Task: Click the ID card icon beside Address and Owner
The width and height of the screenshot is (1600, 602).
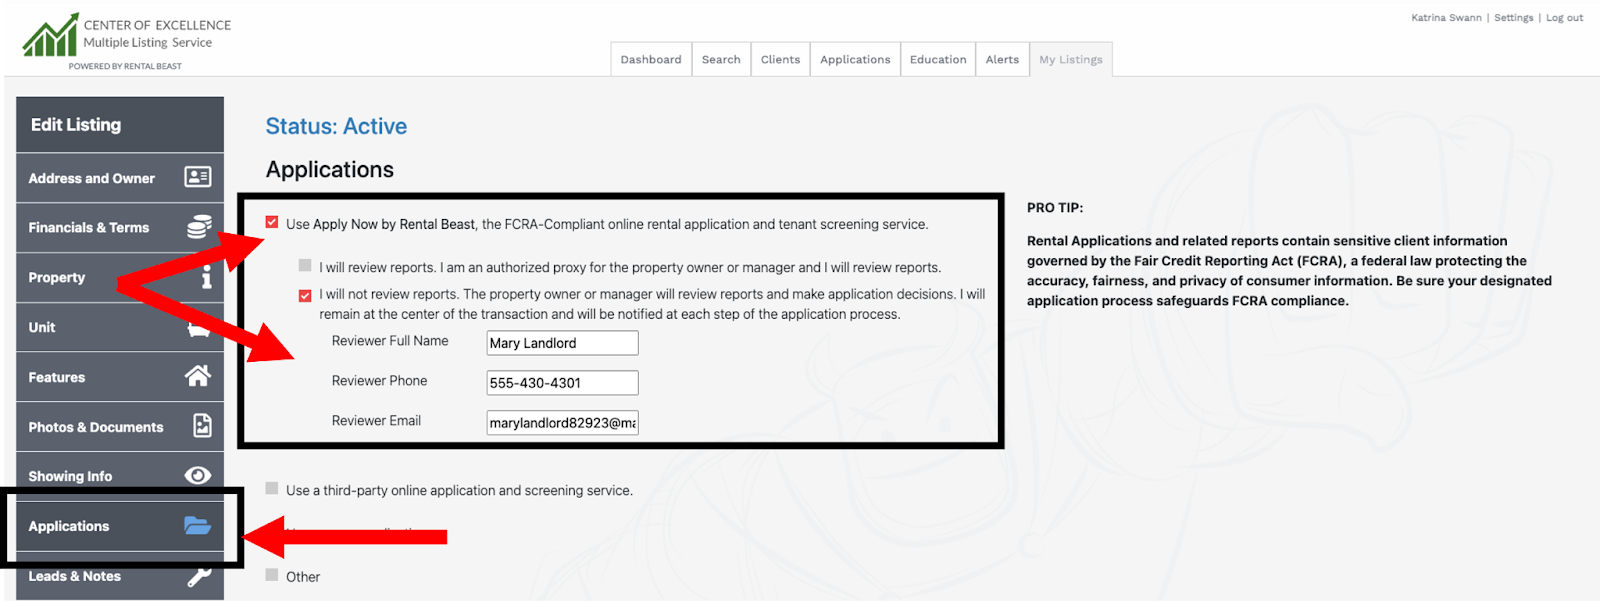Action: pyautogui.click(x=197, y=177)
